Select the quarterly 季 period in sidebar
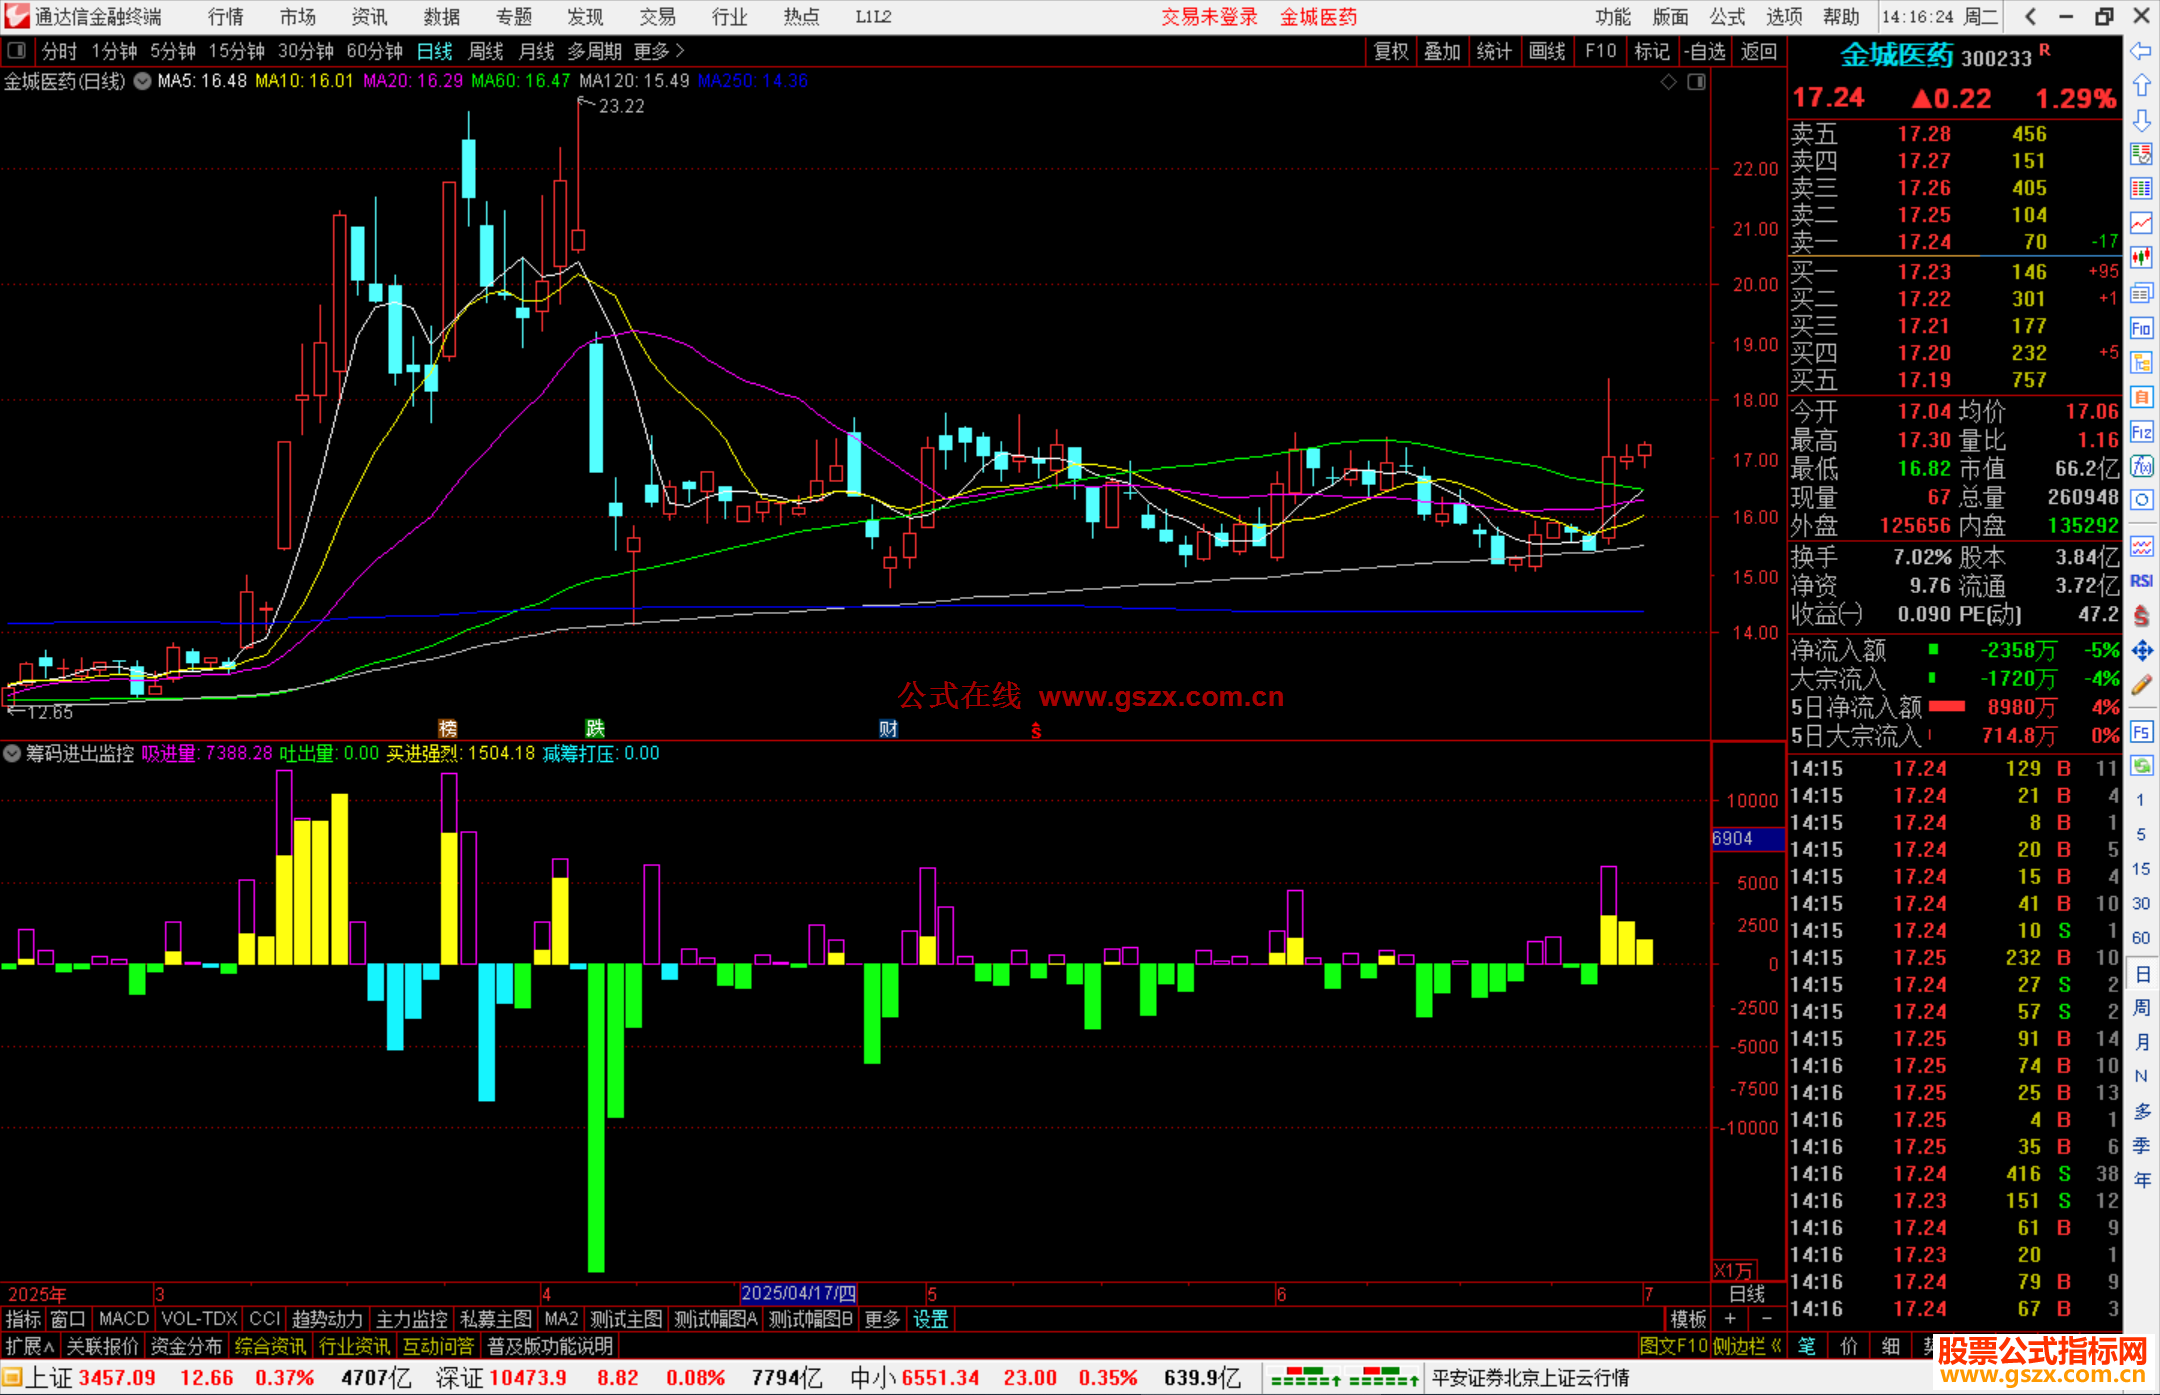The image size is (2160, 1395). tap(2141, 1146)
